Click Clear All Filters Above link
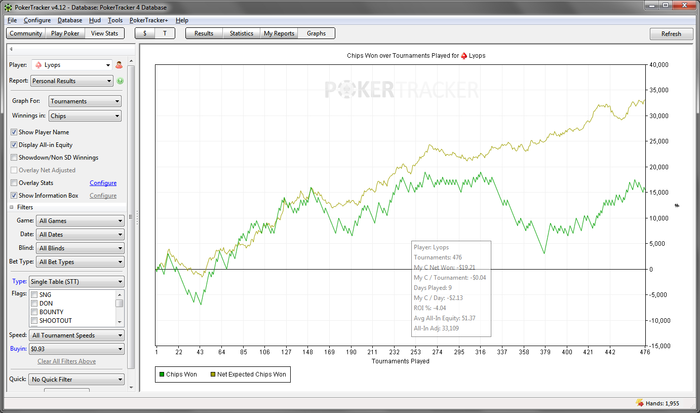 coord(67,362)
